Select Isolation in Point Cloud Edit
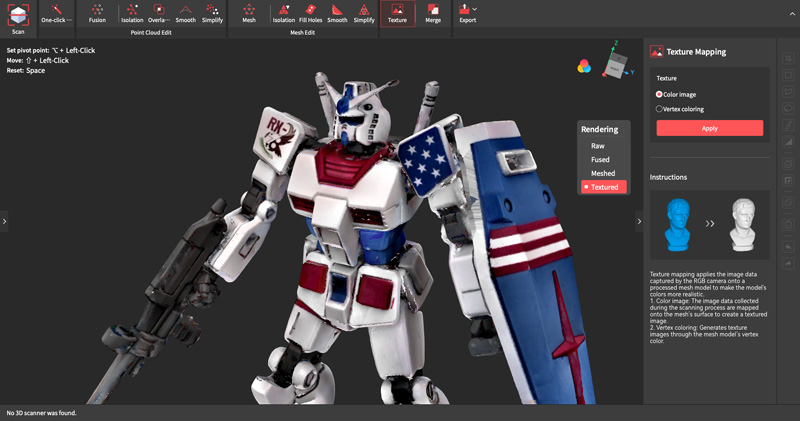This screenshot has height=421, width=800. tap(132, 14)
